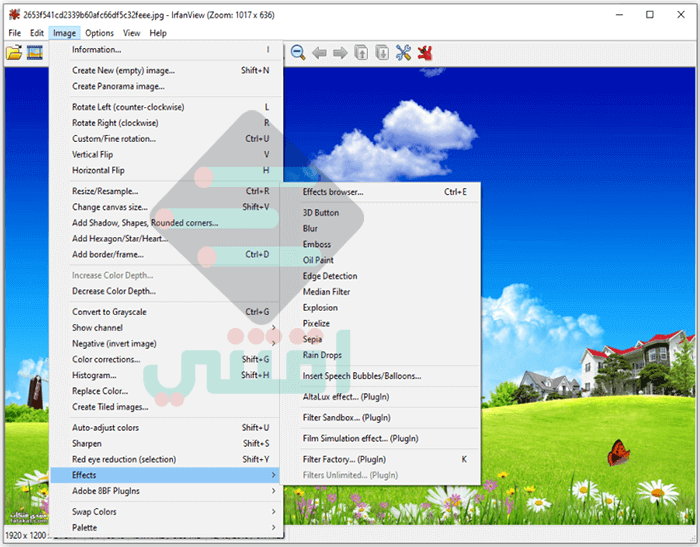Expand the Swap Colors submenu
Screen dimensions: 700x547
(x=166, y=512)
